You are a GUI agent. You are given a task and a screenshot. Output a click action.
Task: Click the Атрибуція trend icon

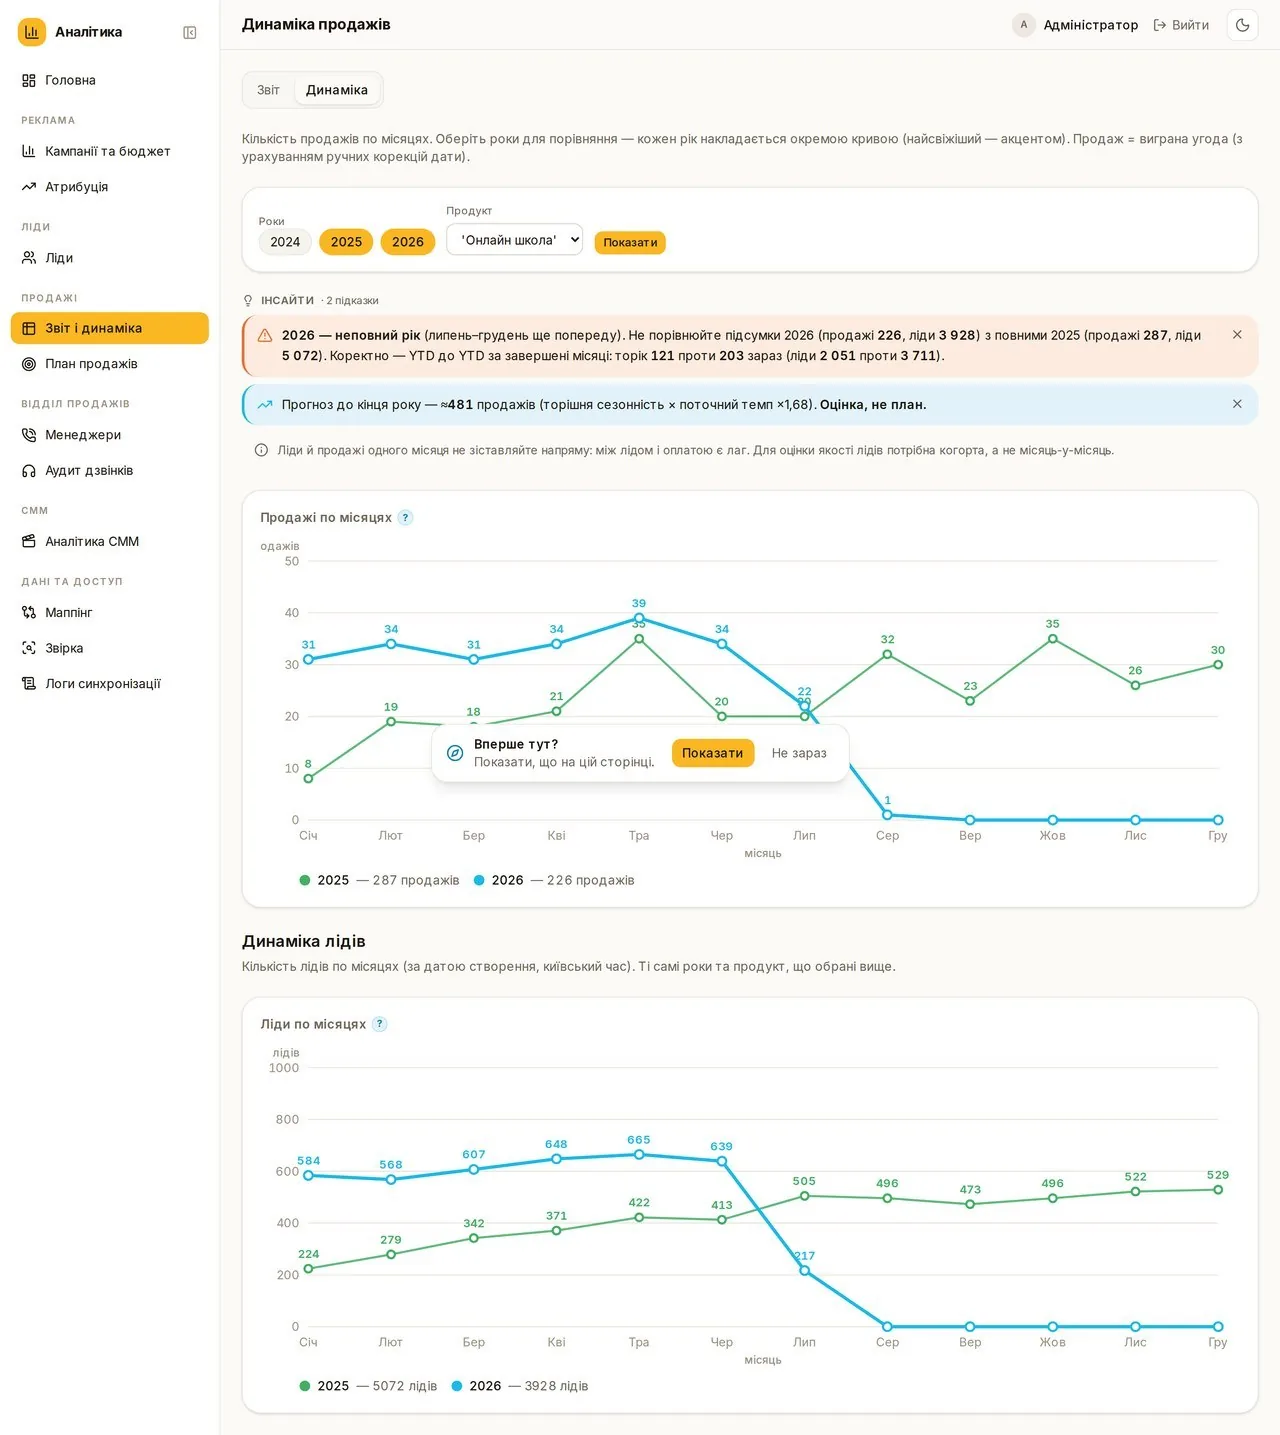[29, 187]
